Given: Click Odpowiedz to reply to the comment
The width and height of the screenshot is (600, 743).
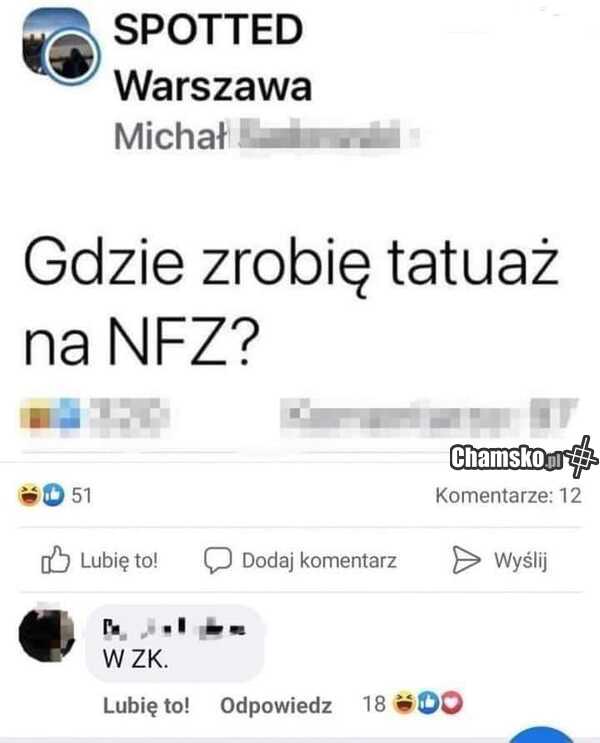Looking at the screenshot, I should 276,706.
